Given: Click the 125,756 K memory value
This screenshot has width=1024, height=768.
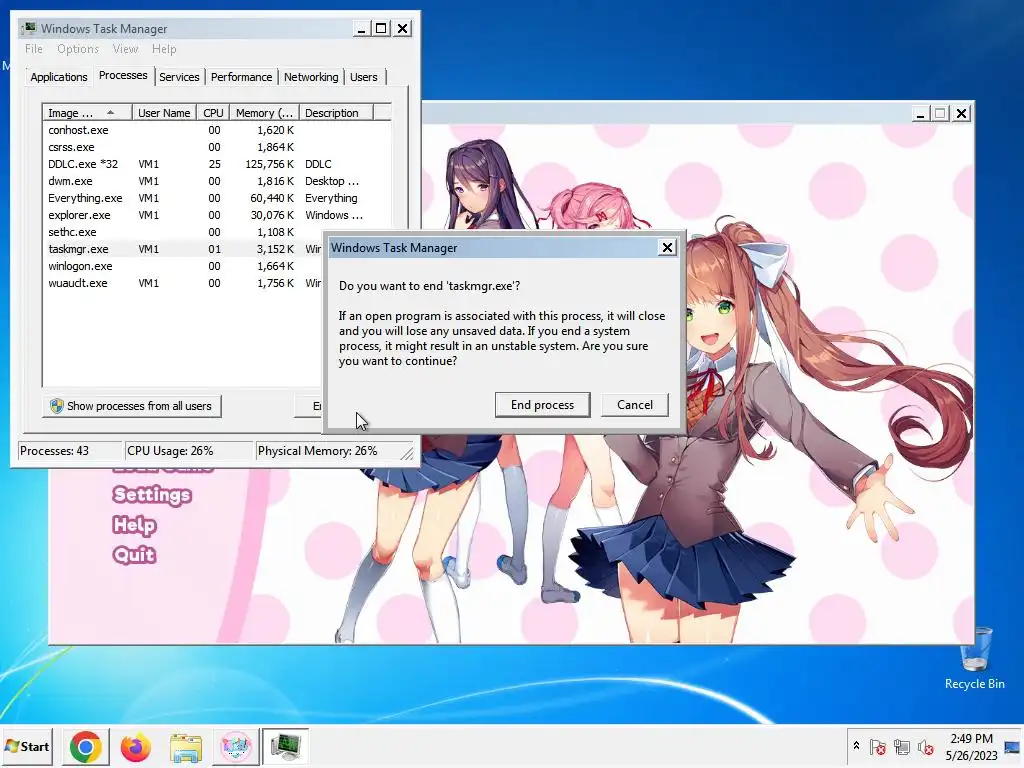Looking at the screenshot, I should [269, 164].
